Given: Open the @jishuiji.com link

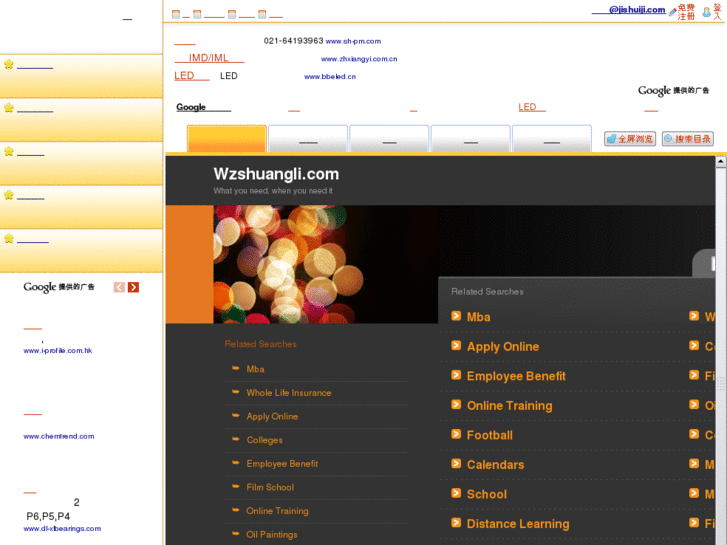Looking at the screenshot, I should 628,10.
